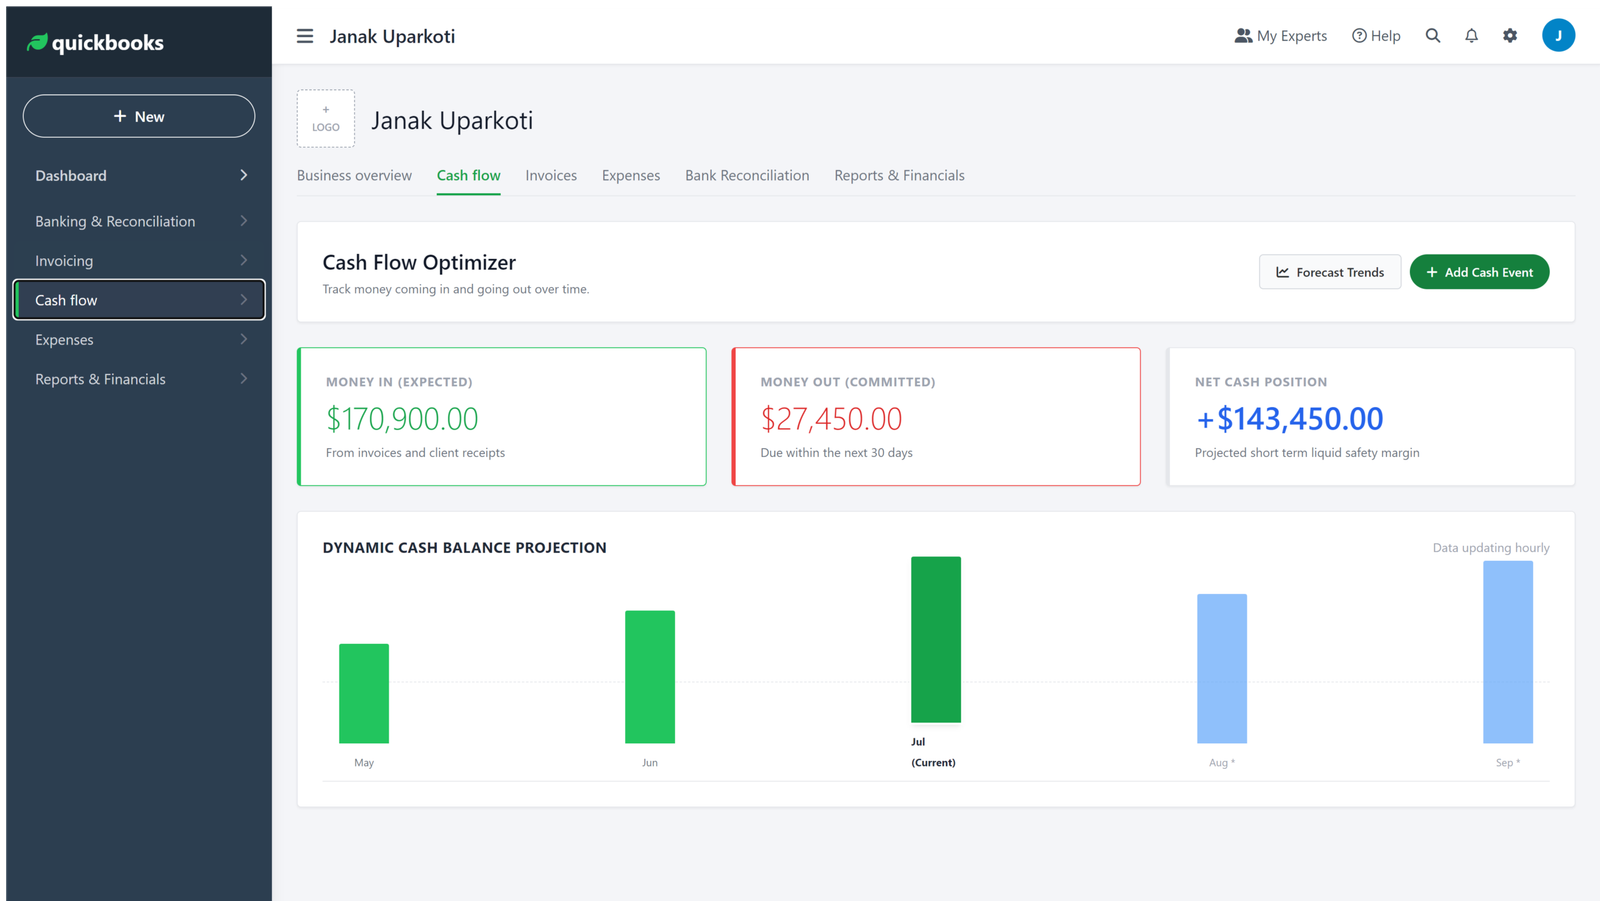
Task: Click Dynamic Cash Balance Projection title
Action: click(464, 547)
